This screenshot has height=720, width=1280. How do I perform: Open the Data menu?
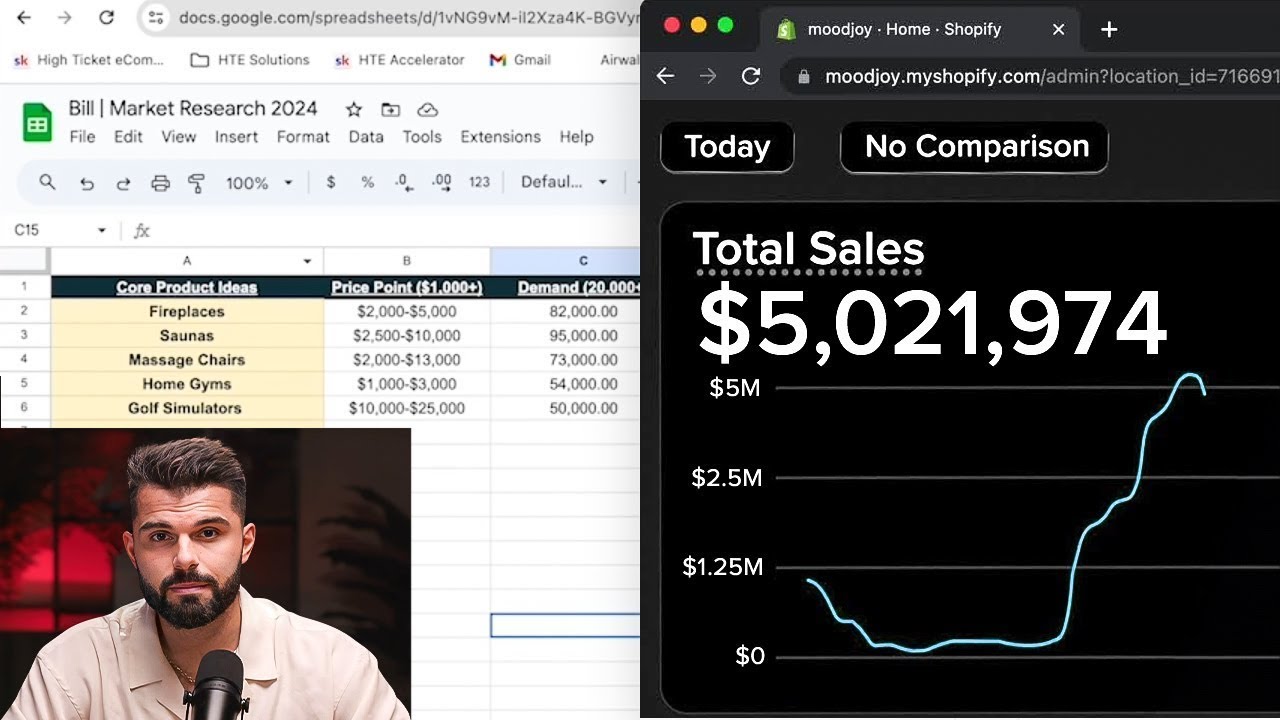coord(367,137)
